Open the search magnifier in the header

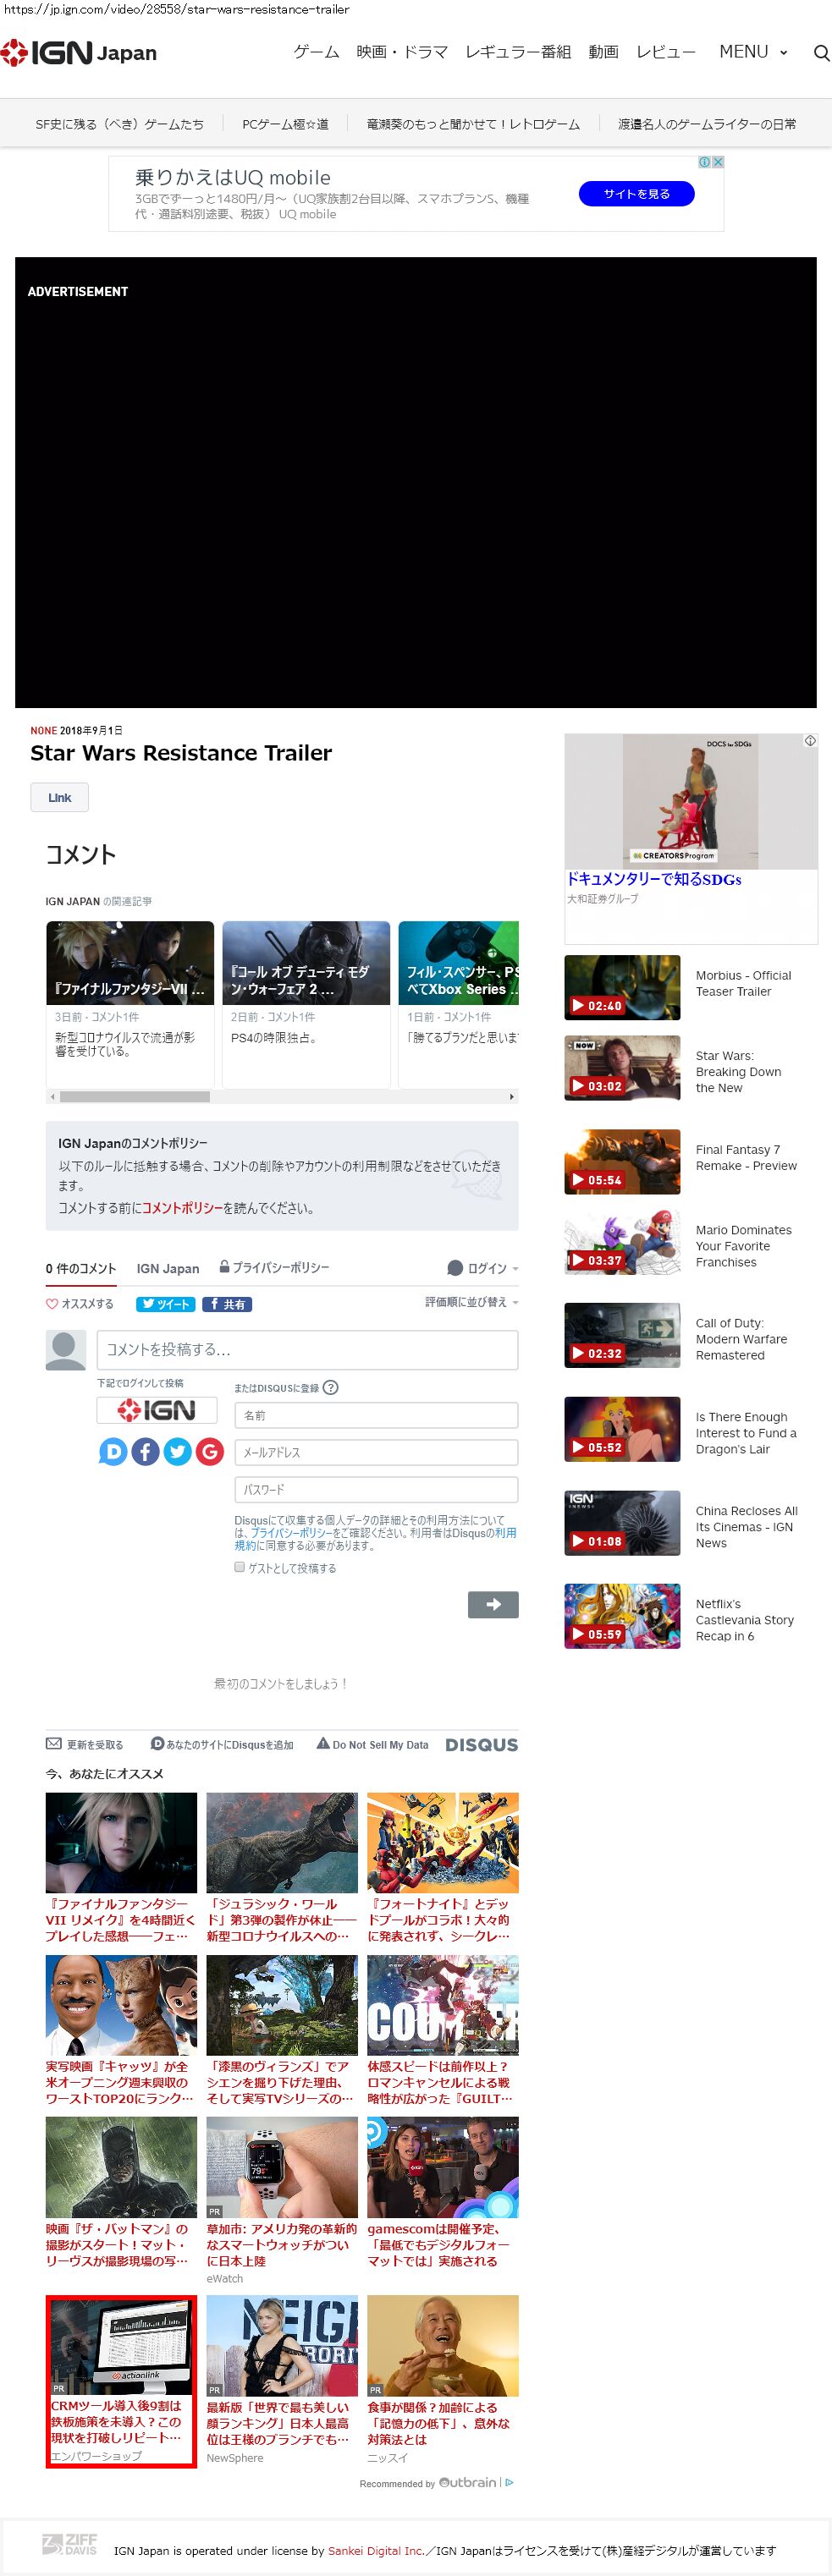[x=820, y=53]
